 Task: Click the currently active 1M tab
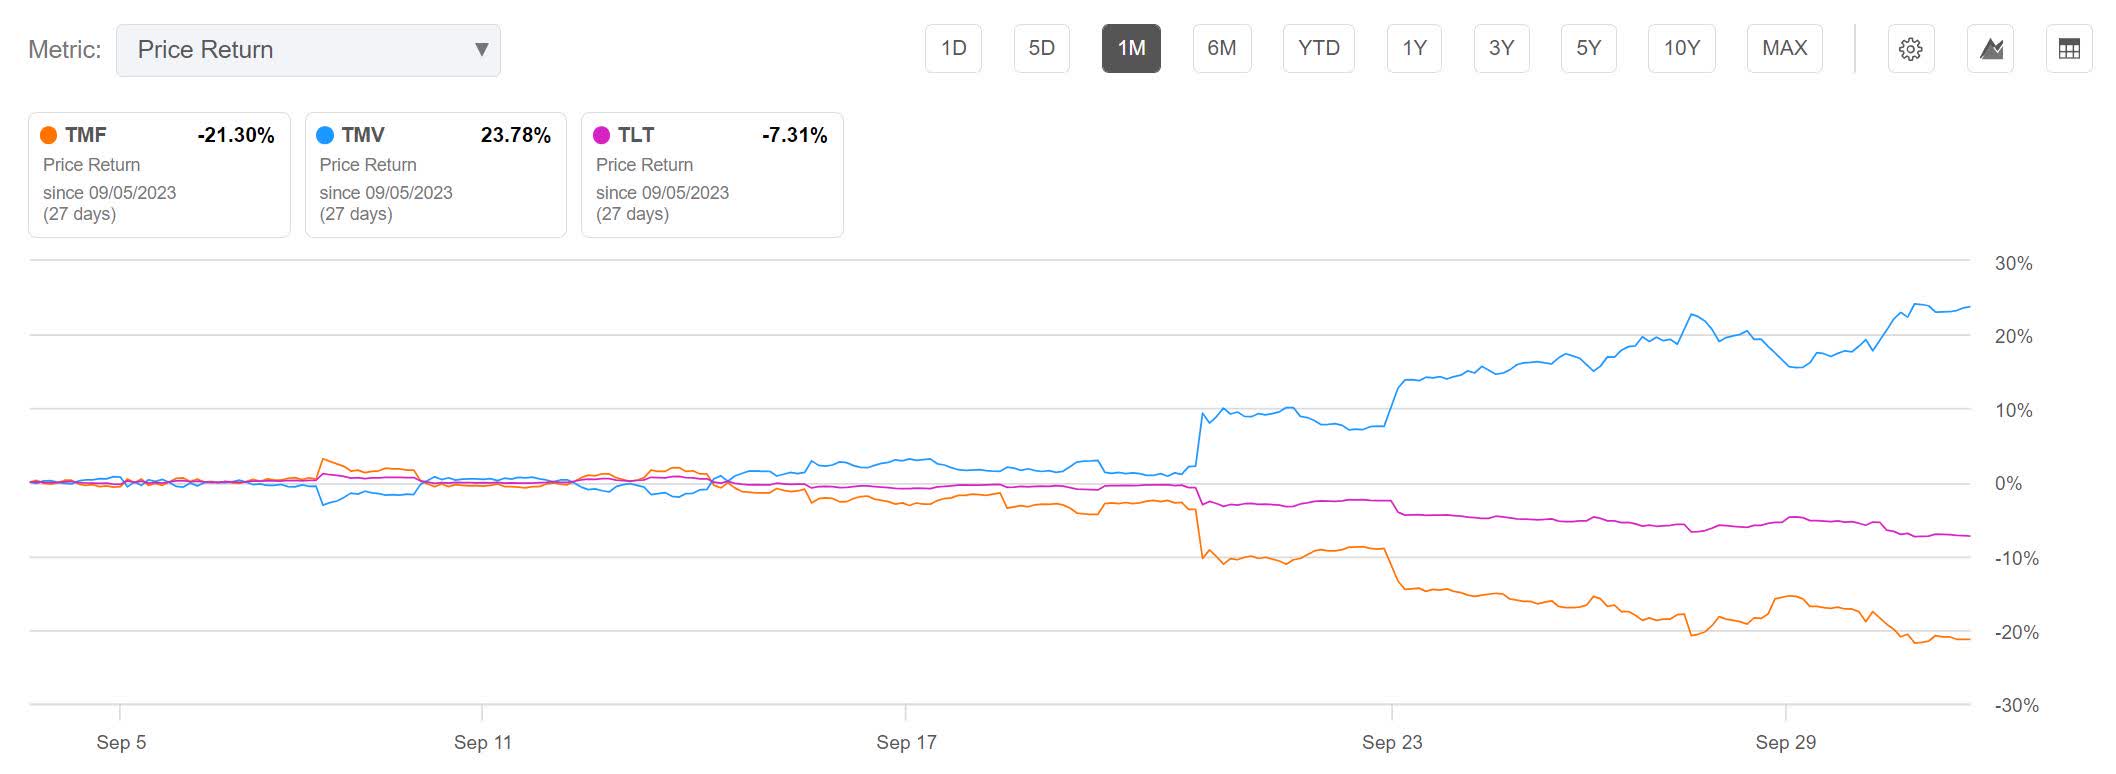(1133, 48)
